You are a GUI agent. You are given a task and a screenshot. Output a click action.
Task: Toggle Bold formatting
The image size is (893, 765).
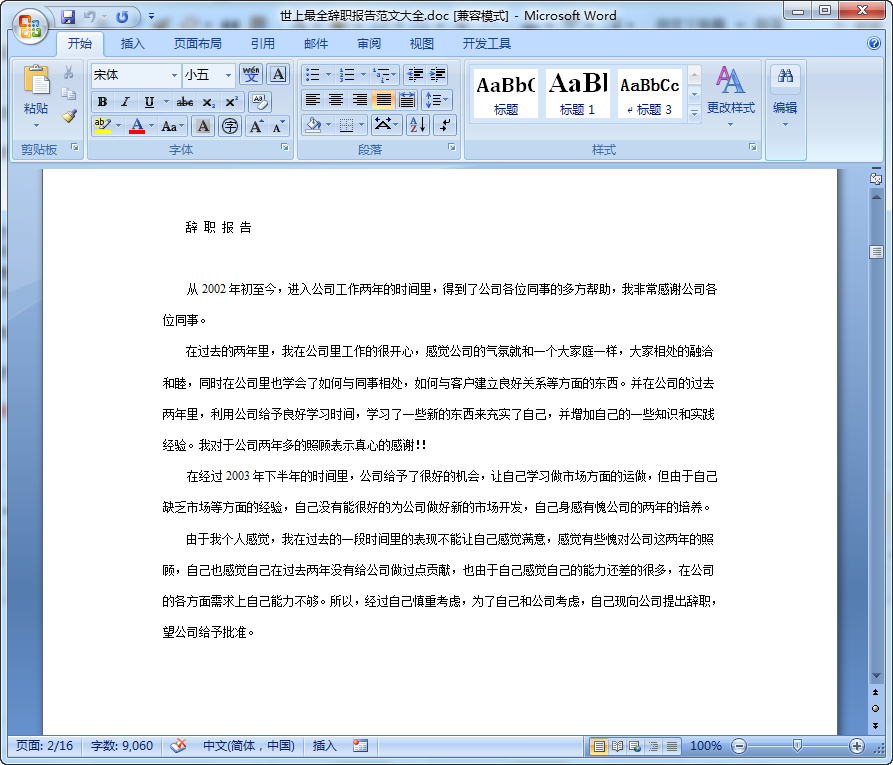103,102
